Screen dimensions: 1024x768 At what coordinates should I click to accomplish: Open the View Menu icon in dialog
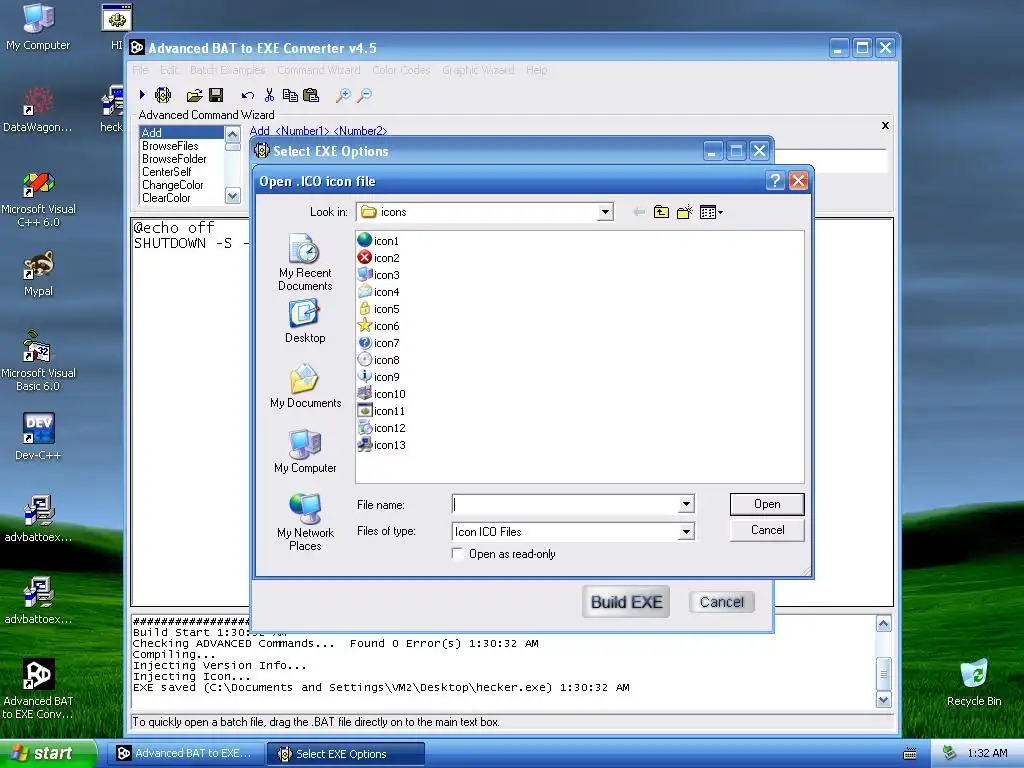tap(711, 212)
